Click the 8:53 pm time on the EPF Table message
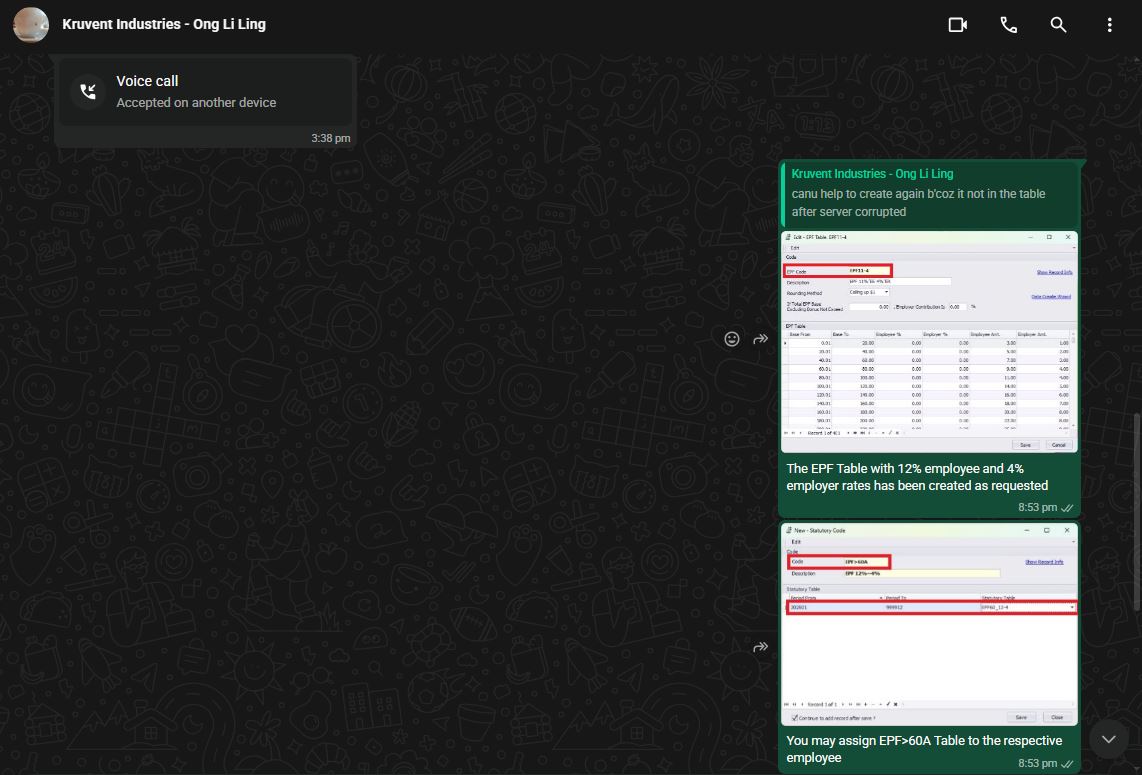 coord(1037,508)
